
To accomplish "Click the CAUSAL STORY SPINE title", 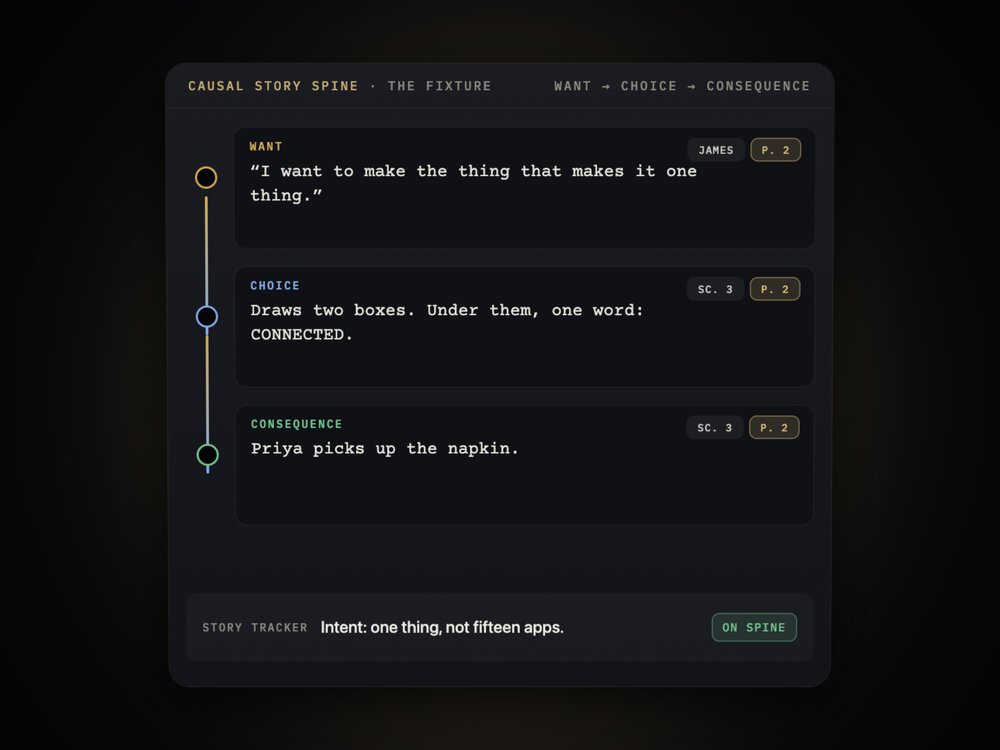I will coord(273,86).
